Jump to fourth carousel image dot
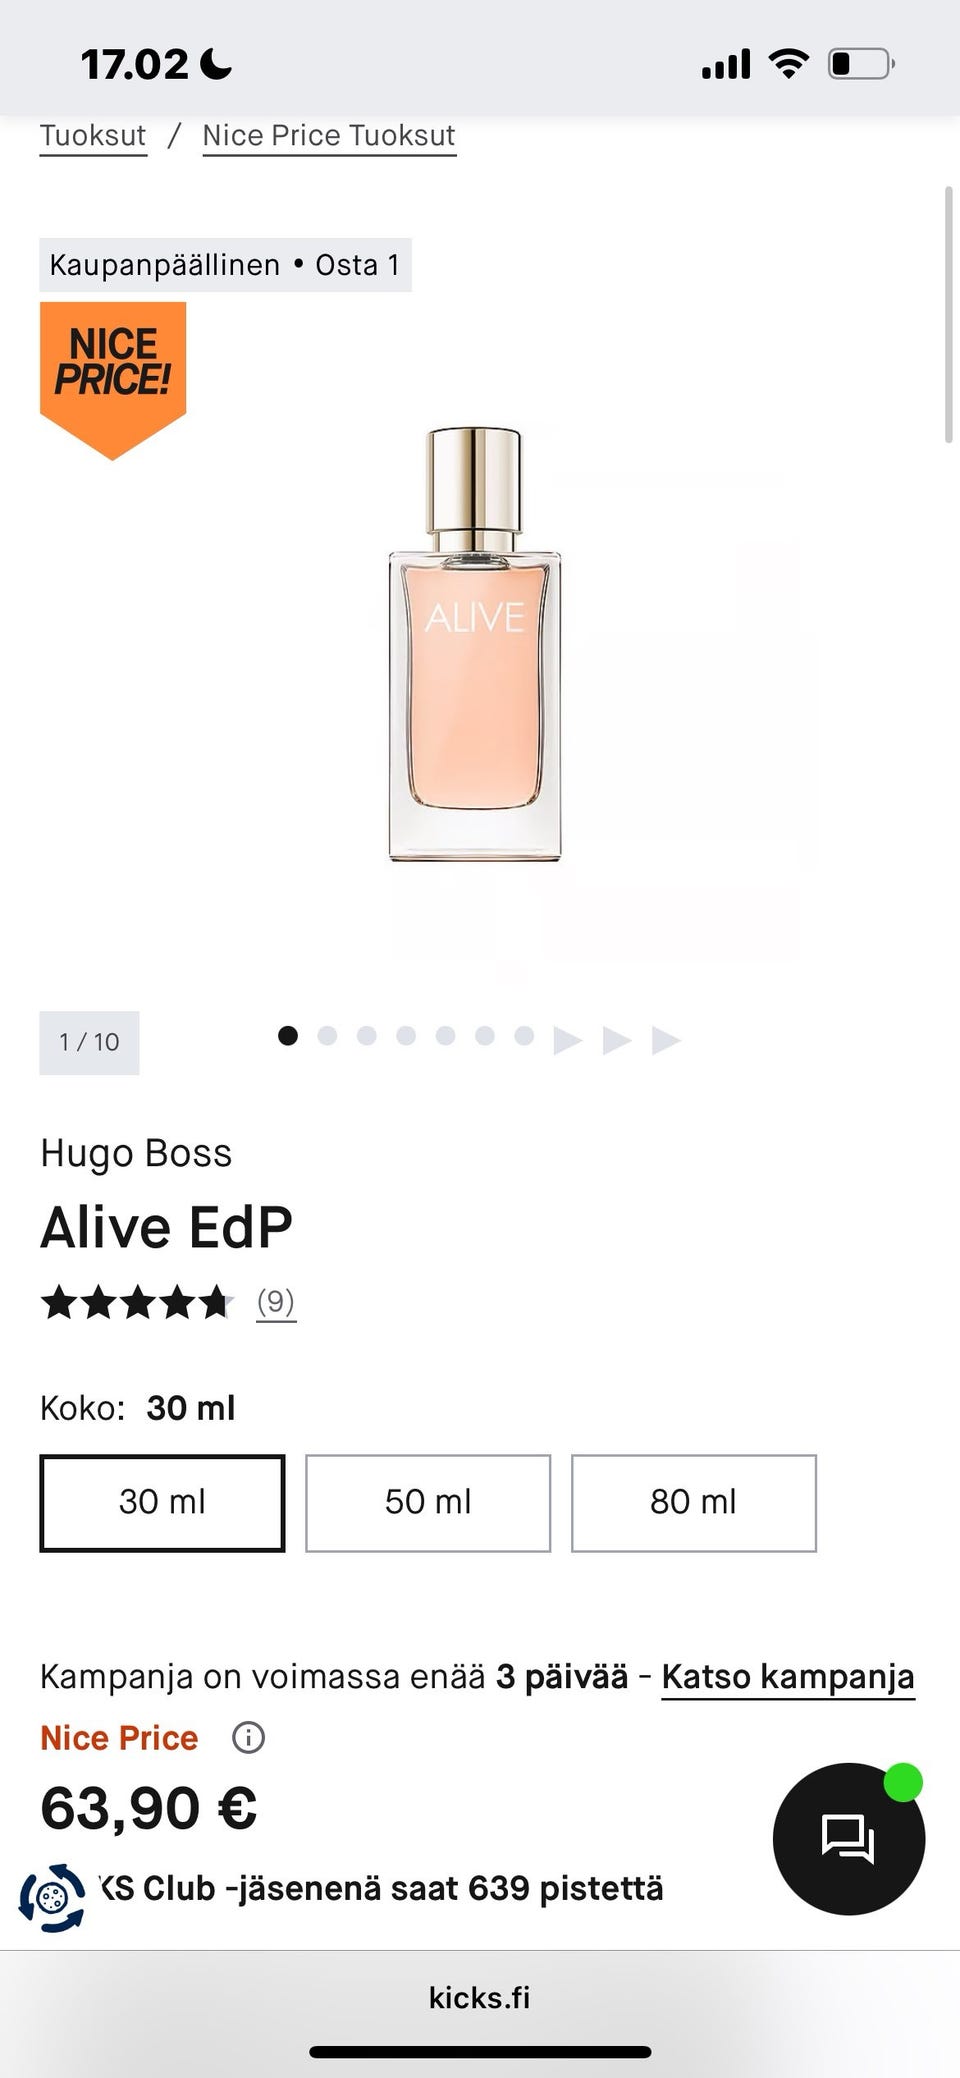This screenshot has width=960, height=2078. coord(406,1036)
